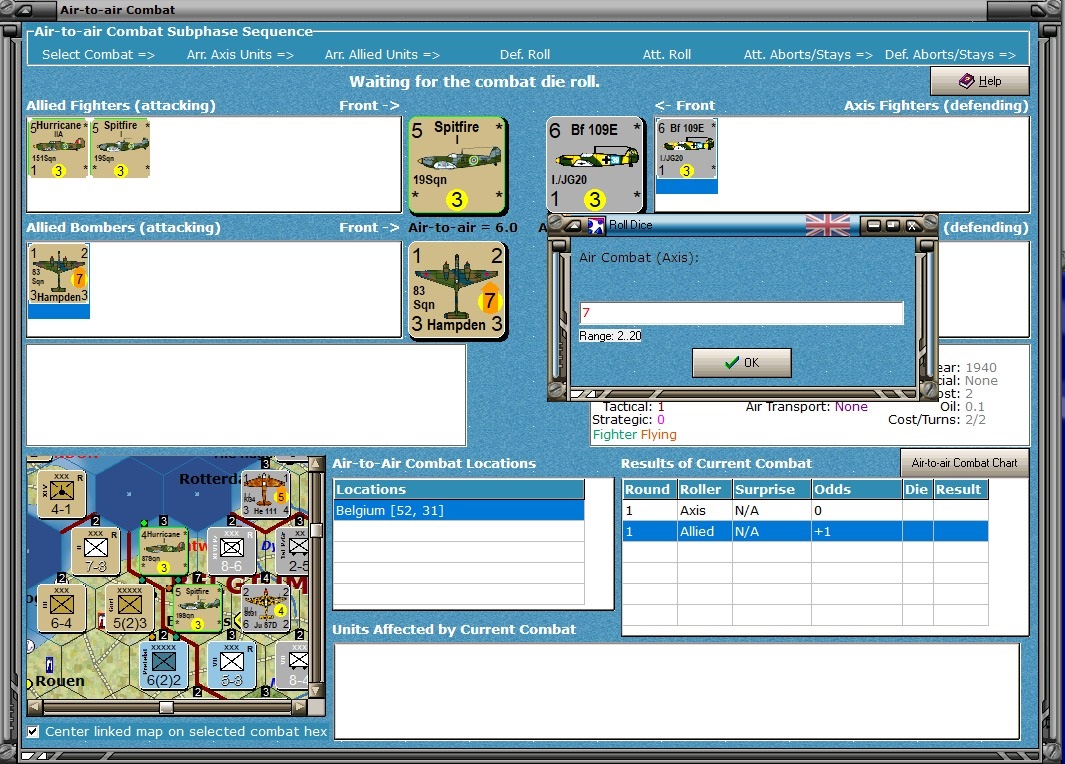Image resolution: width=1065 pixels, height=764 pixels.
Task: Click the blue port symbol near Rouen
Action: 49,663
